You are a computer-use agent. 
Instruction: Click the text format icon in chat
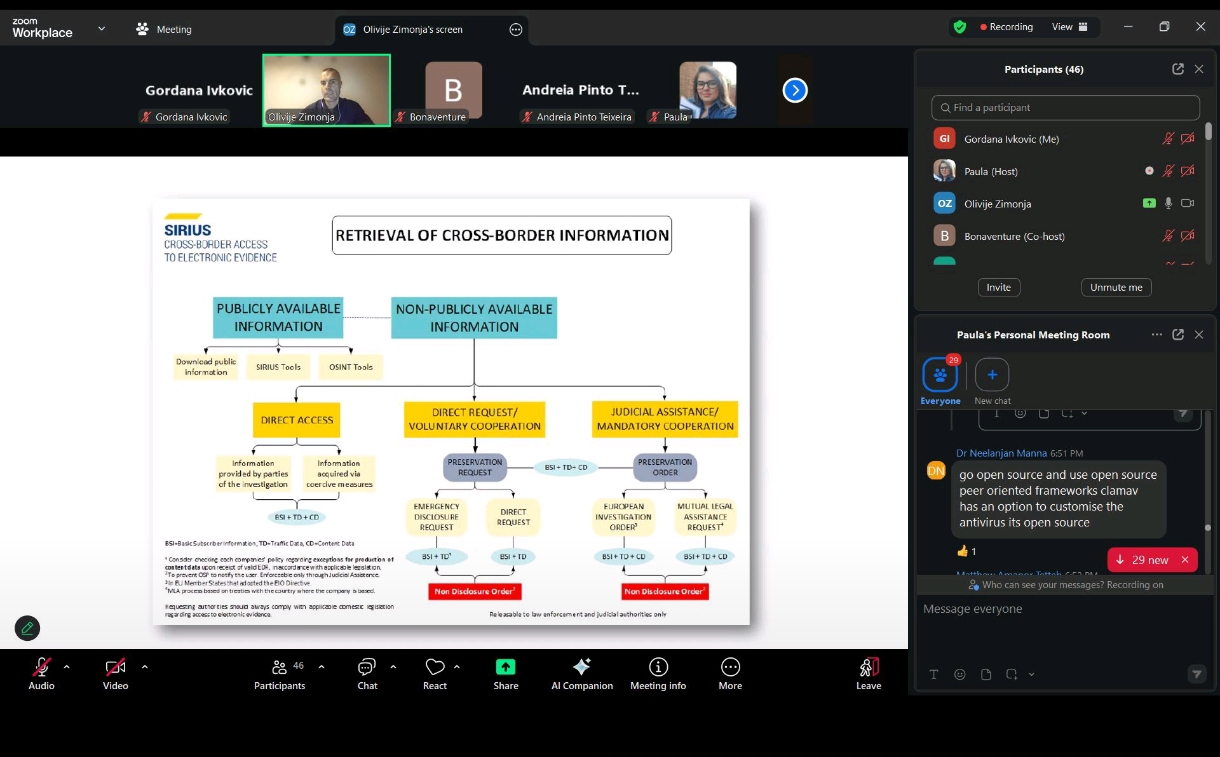pyautogui.click(x=933, y=674)
